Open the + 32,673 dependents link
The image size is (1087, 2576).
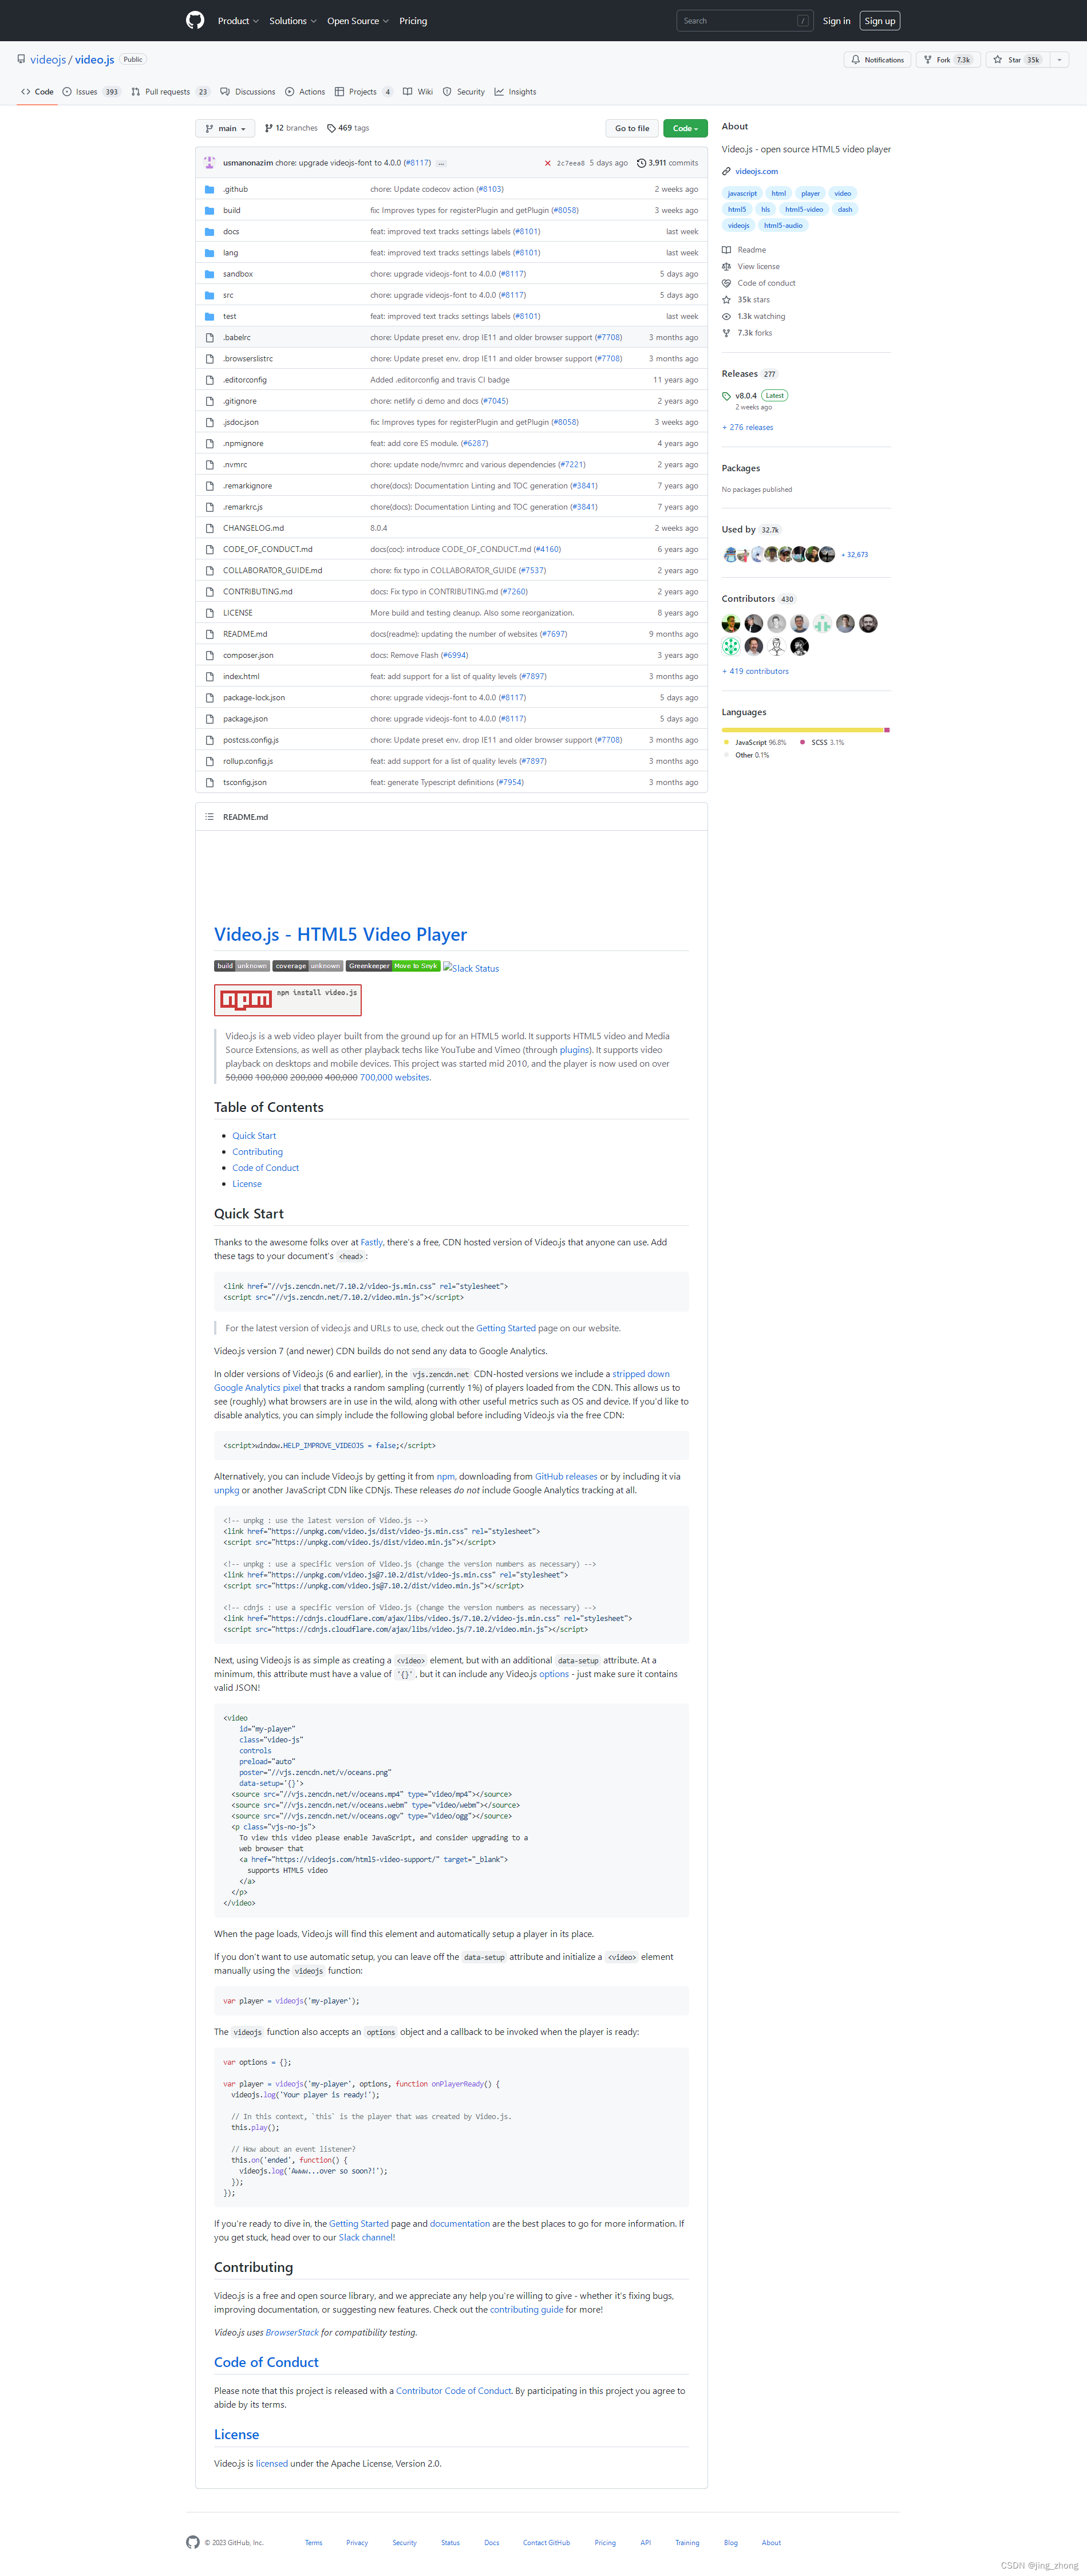[x=854, y=555]
